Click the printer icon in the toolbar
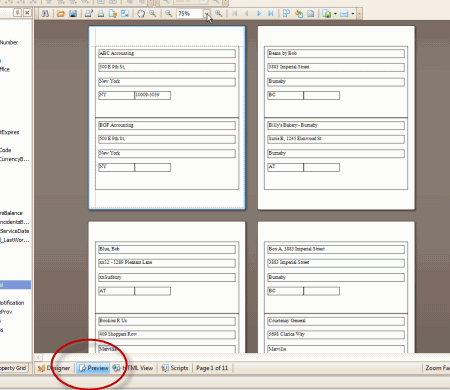Viewport: 450px width, 390px height. [101, 14]
